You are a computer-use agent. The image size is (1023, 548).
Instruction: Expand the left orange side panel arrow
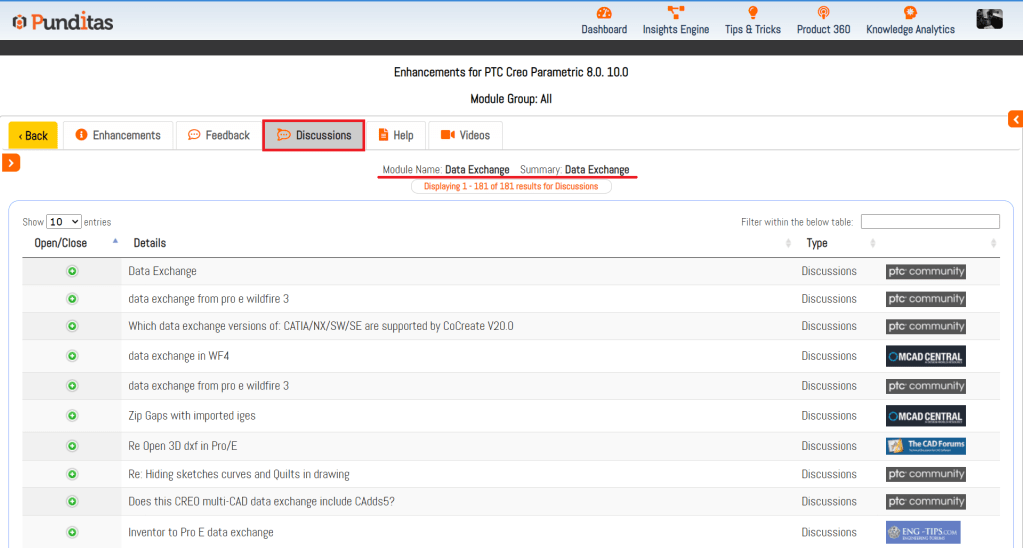pyautogui.click(x=10, y=162)
